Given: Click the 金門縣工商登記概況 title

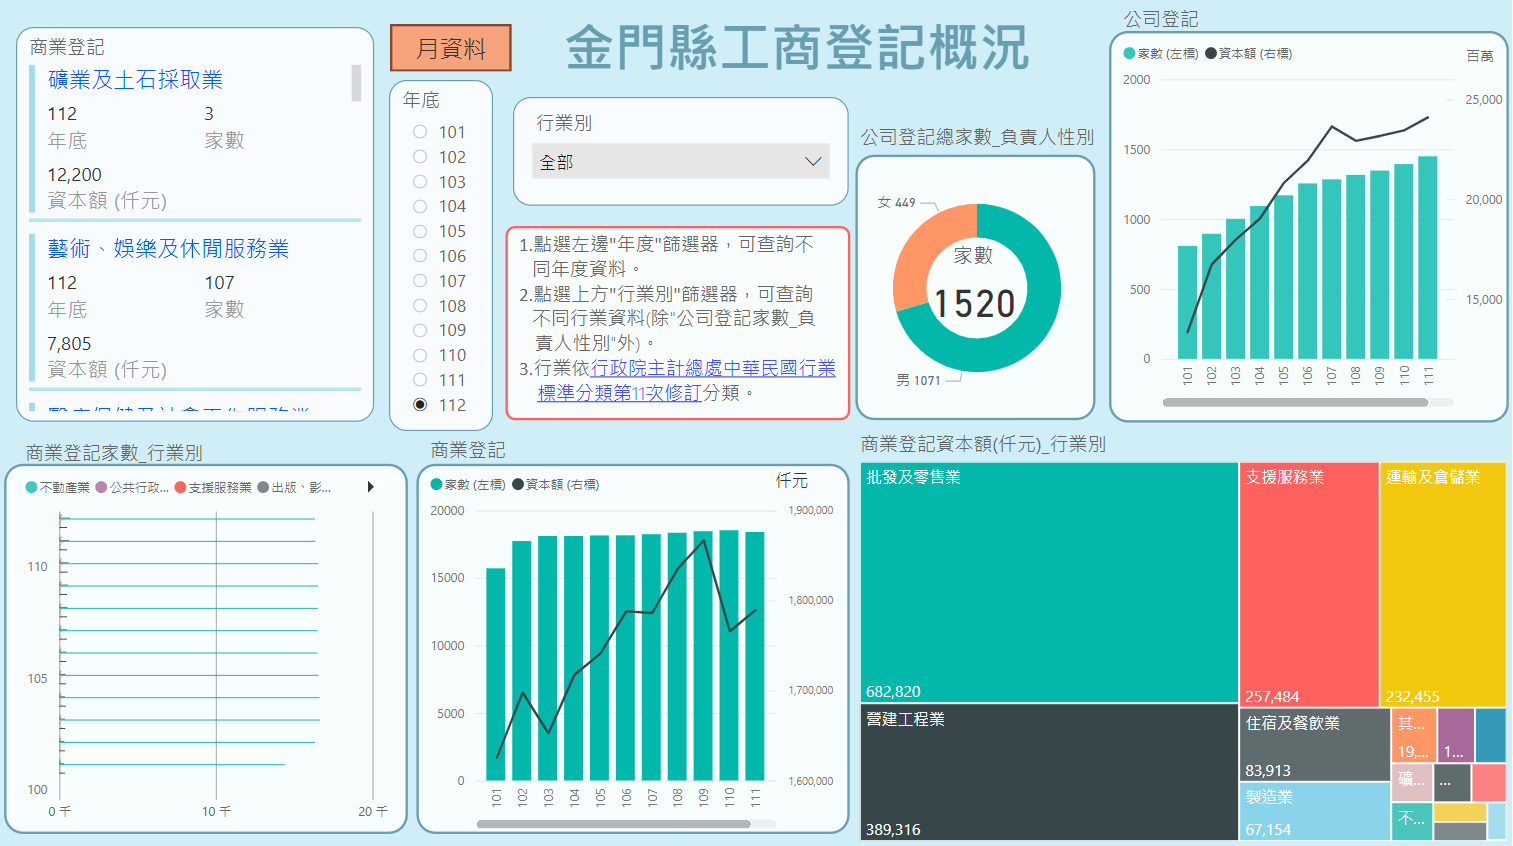Looking at the screenshot, I should tap(797, 48).
